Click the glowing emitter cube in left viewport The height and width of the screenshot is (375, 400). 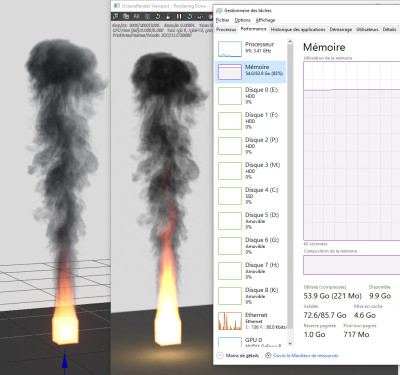[x=65, y=330]
